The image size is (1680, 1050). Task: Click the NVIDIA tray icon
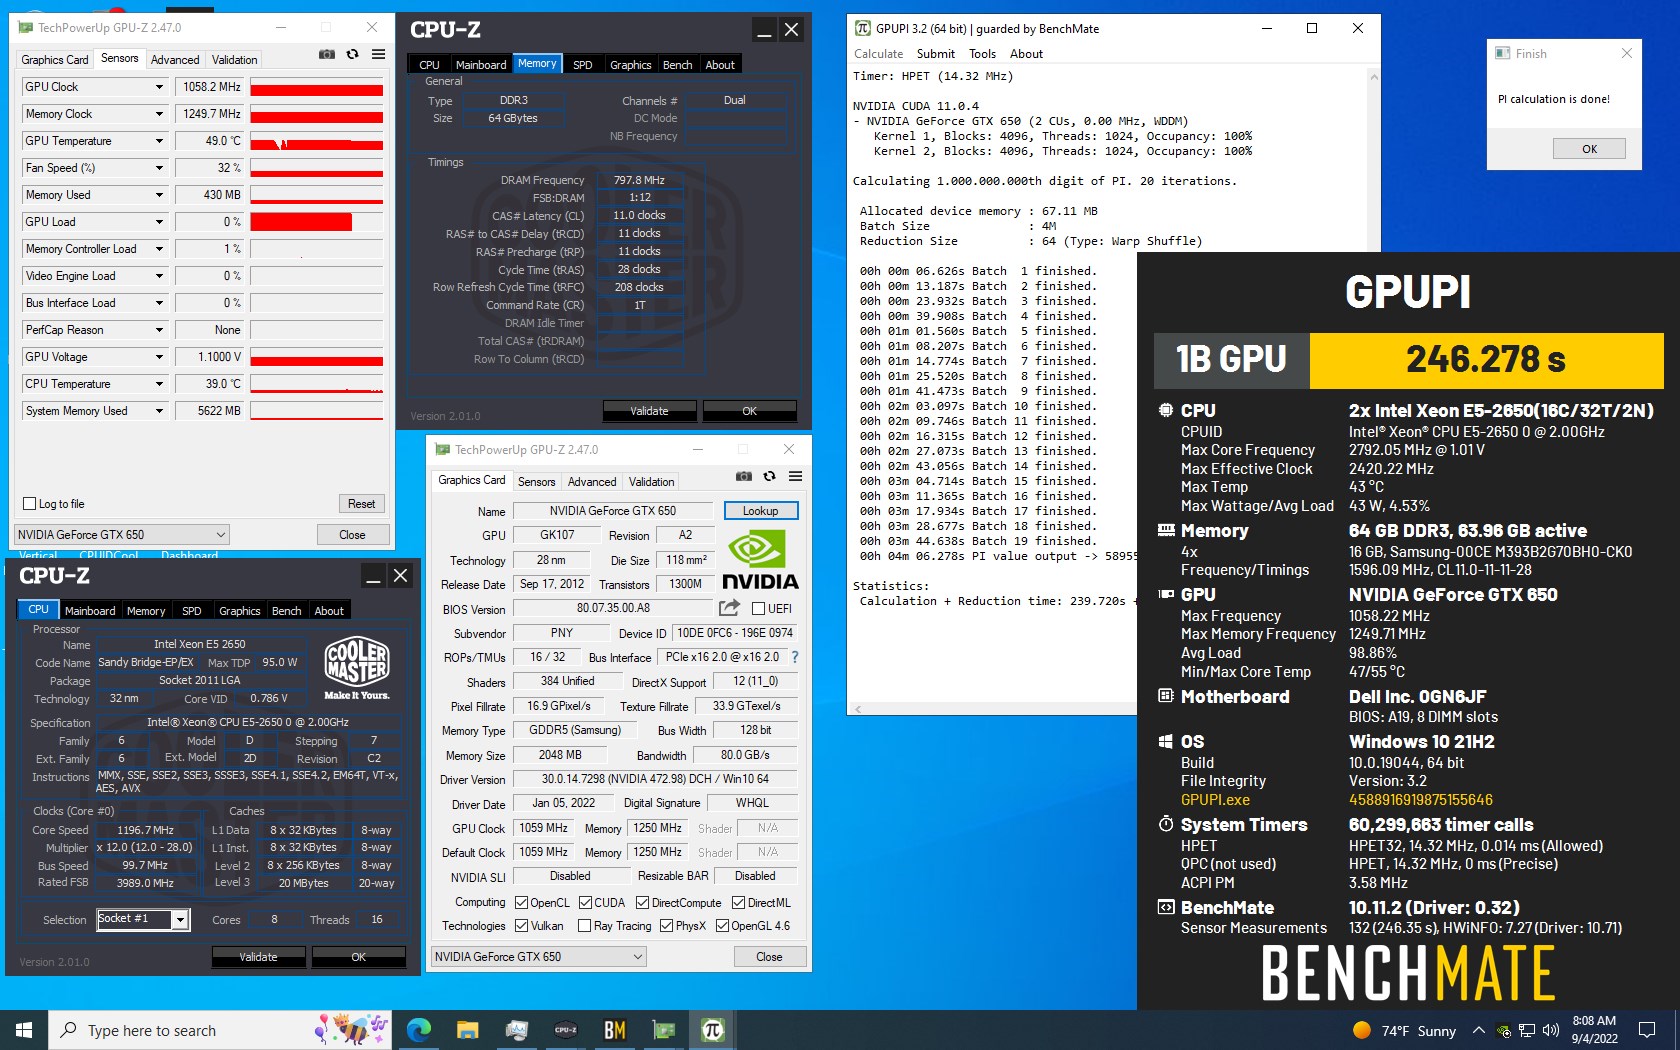coord(1503,1030)
